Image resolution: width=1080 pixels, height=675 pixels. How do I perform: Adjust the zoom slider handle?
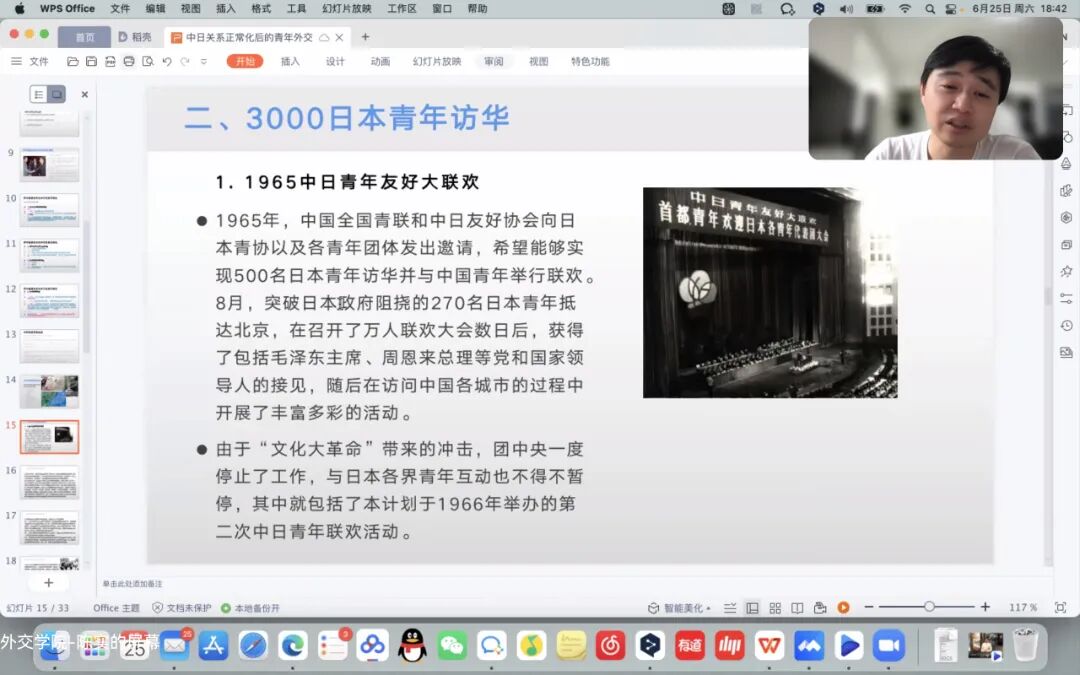click(930, 605)
